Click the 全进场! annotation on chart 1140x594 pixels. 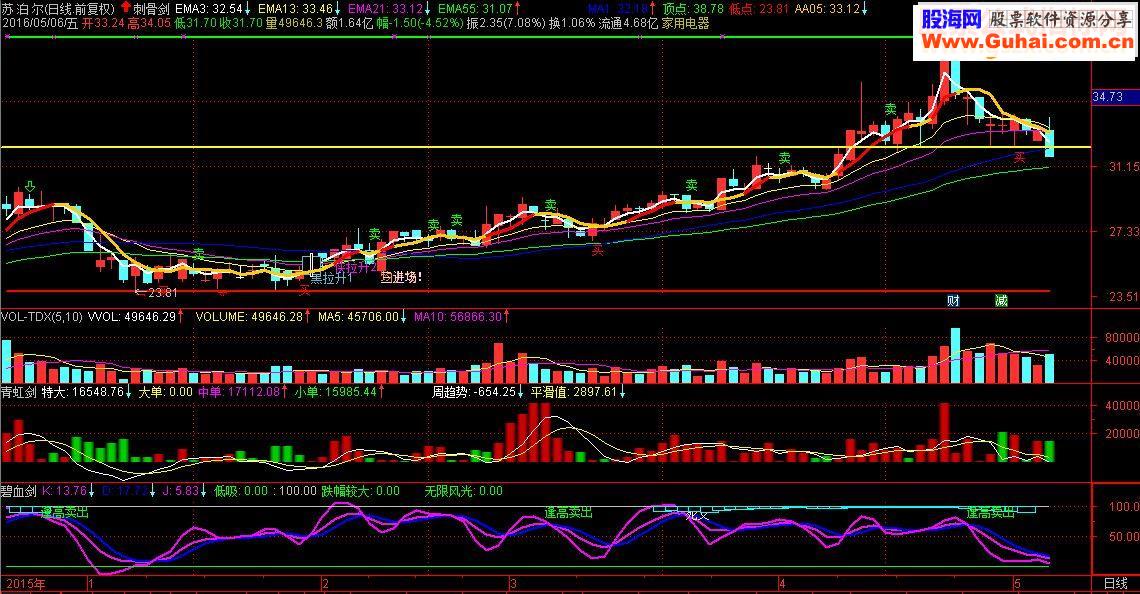(x=401, y=277)
